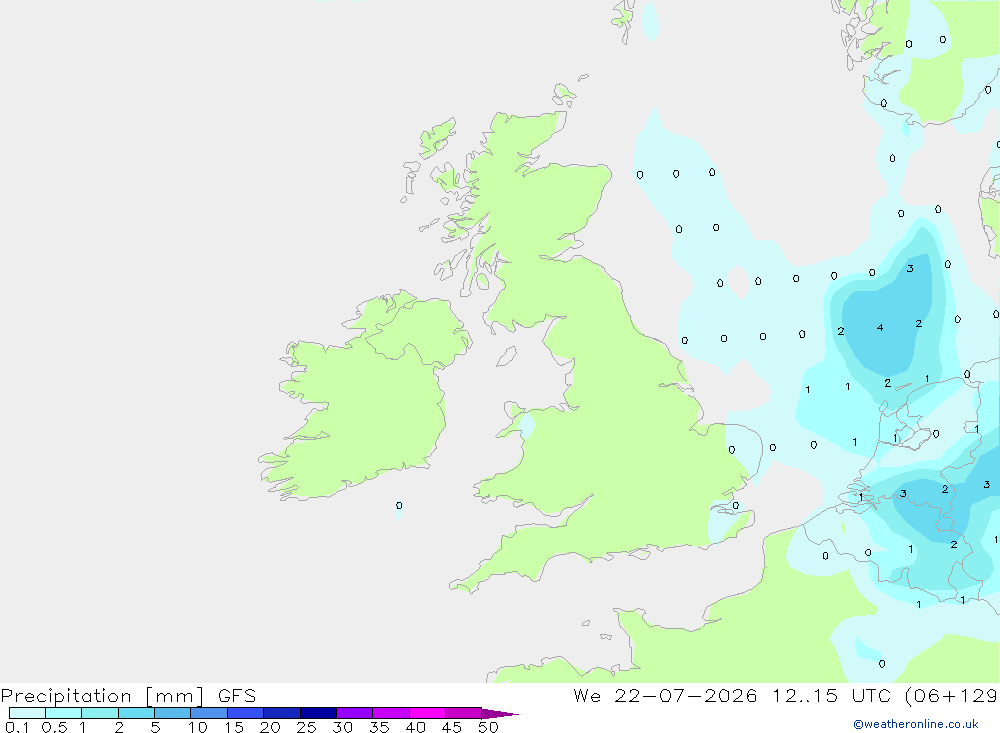
Task: Click the 'We 22-07-2026' forecast date text
Action: (665, 695)
